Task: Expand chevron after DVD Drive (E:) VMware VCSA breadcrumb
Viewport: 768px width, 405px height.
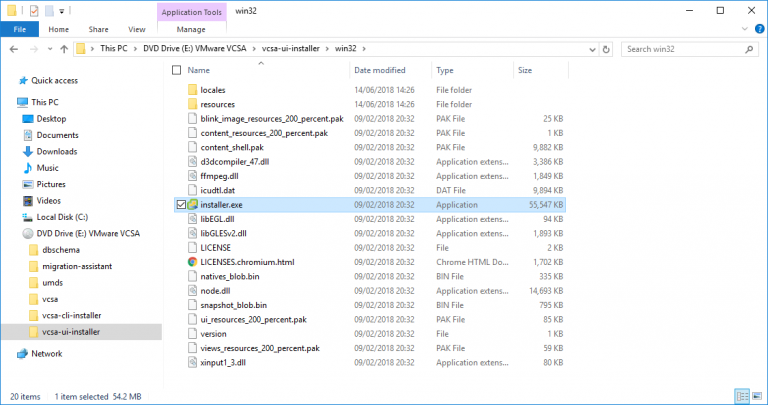Action: point(254,49)
